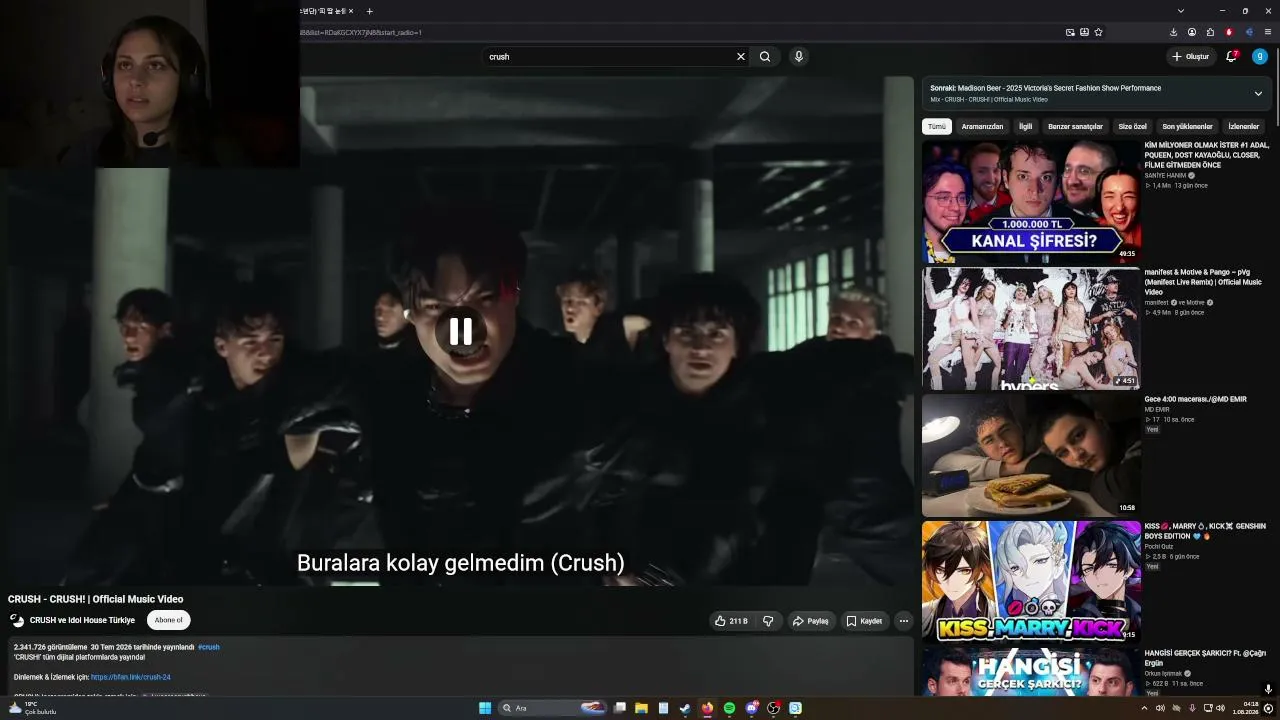Open the browser downloads arrow icon
1280x720 pixels.
pos(1174,32)
